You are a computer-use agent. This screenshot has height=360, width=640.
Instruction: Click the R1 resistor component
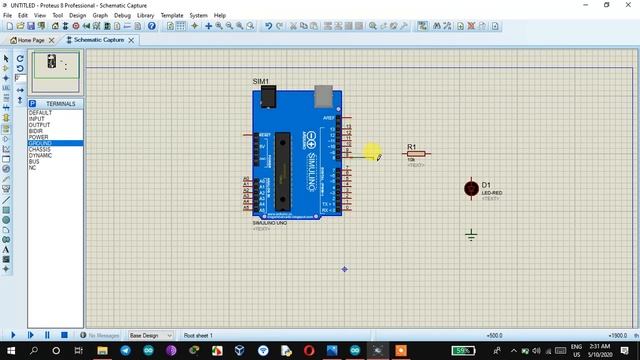tap(416, 154)
